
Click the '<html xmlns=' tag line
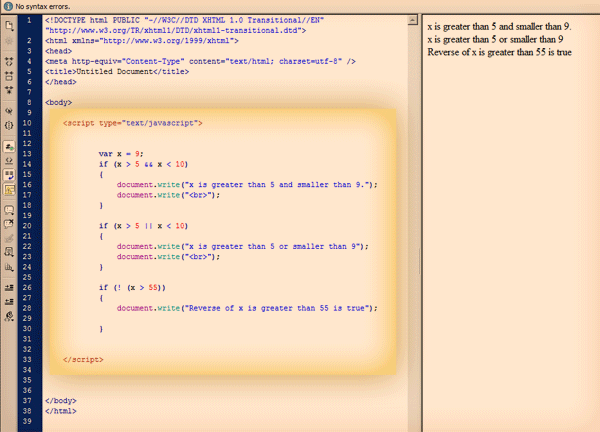[x=142, y=41]
